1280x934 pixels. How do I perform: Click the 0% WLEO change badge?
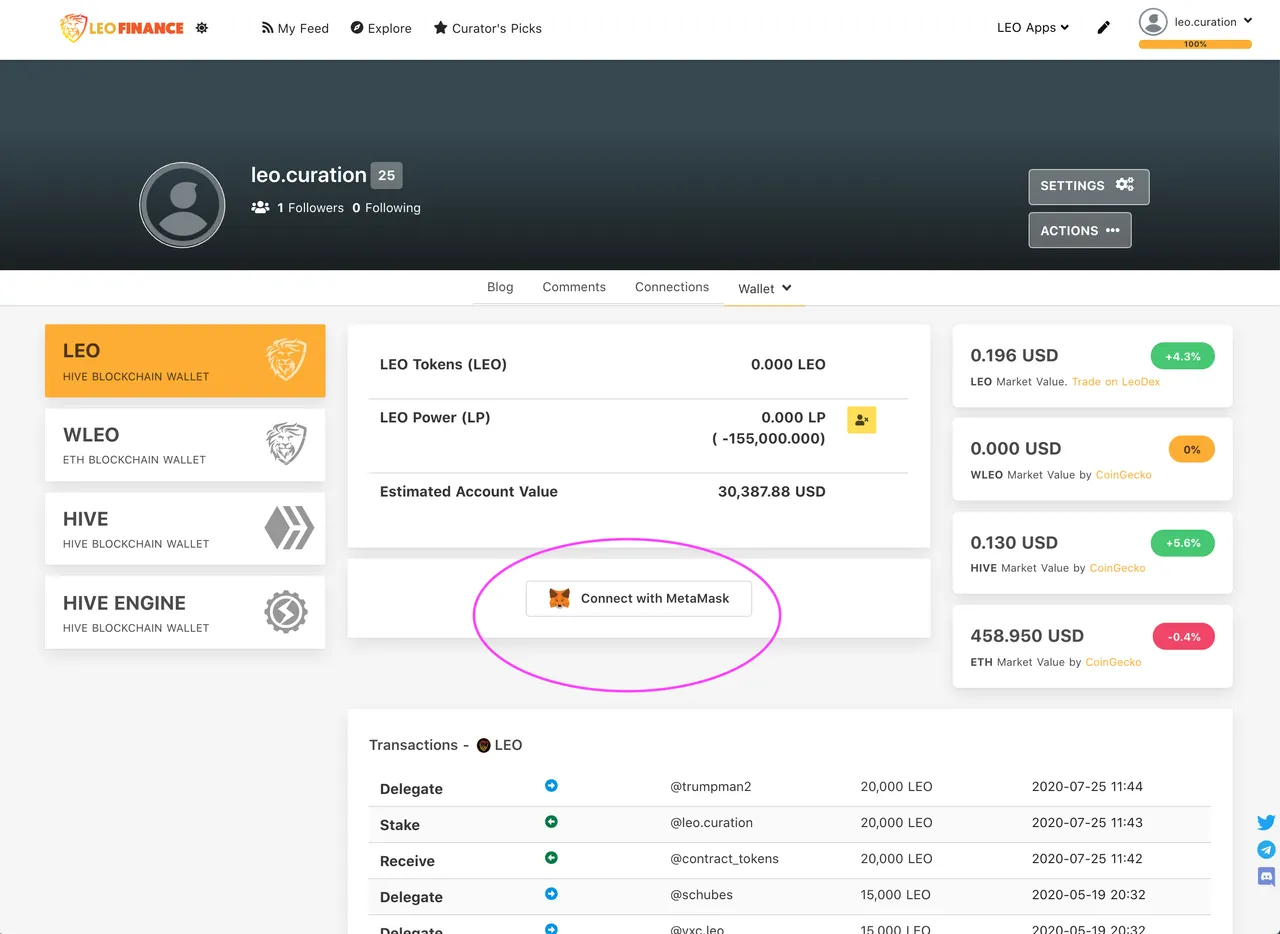(1191, 449)
